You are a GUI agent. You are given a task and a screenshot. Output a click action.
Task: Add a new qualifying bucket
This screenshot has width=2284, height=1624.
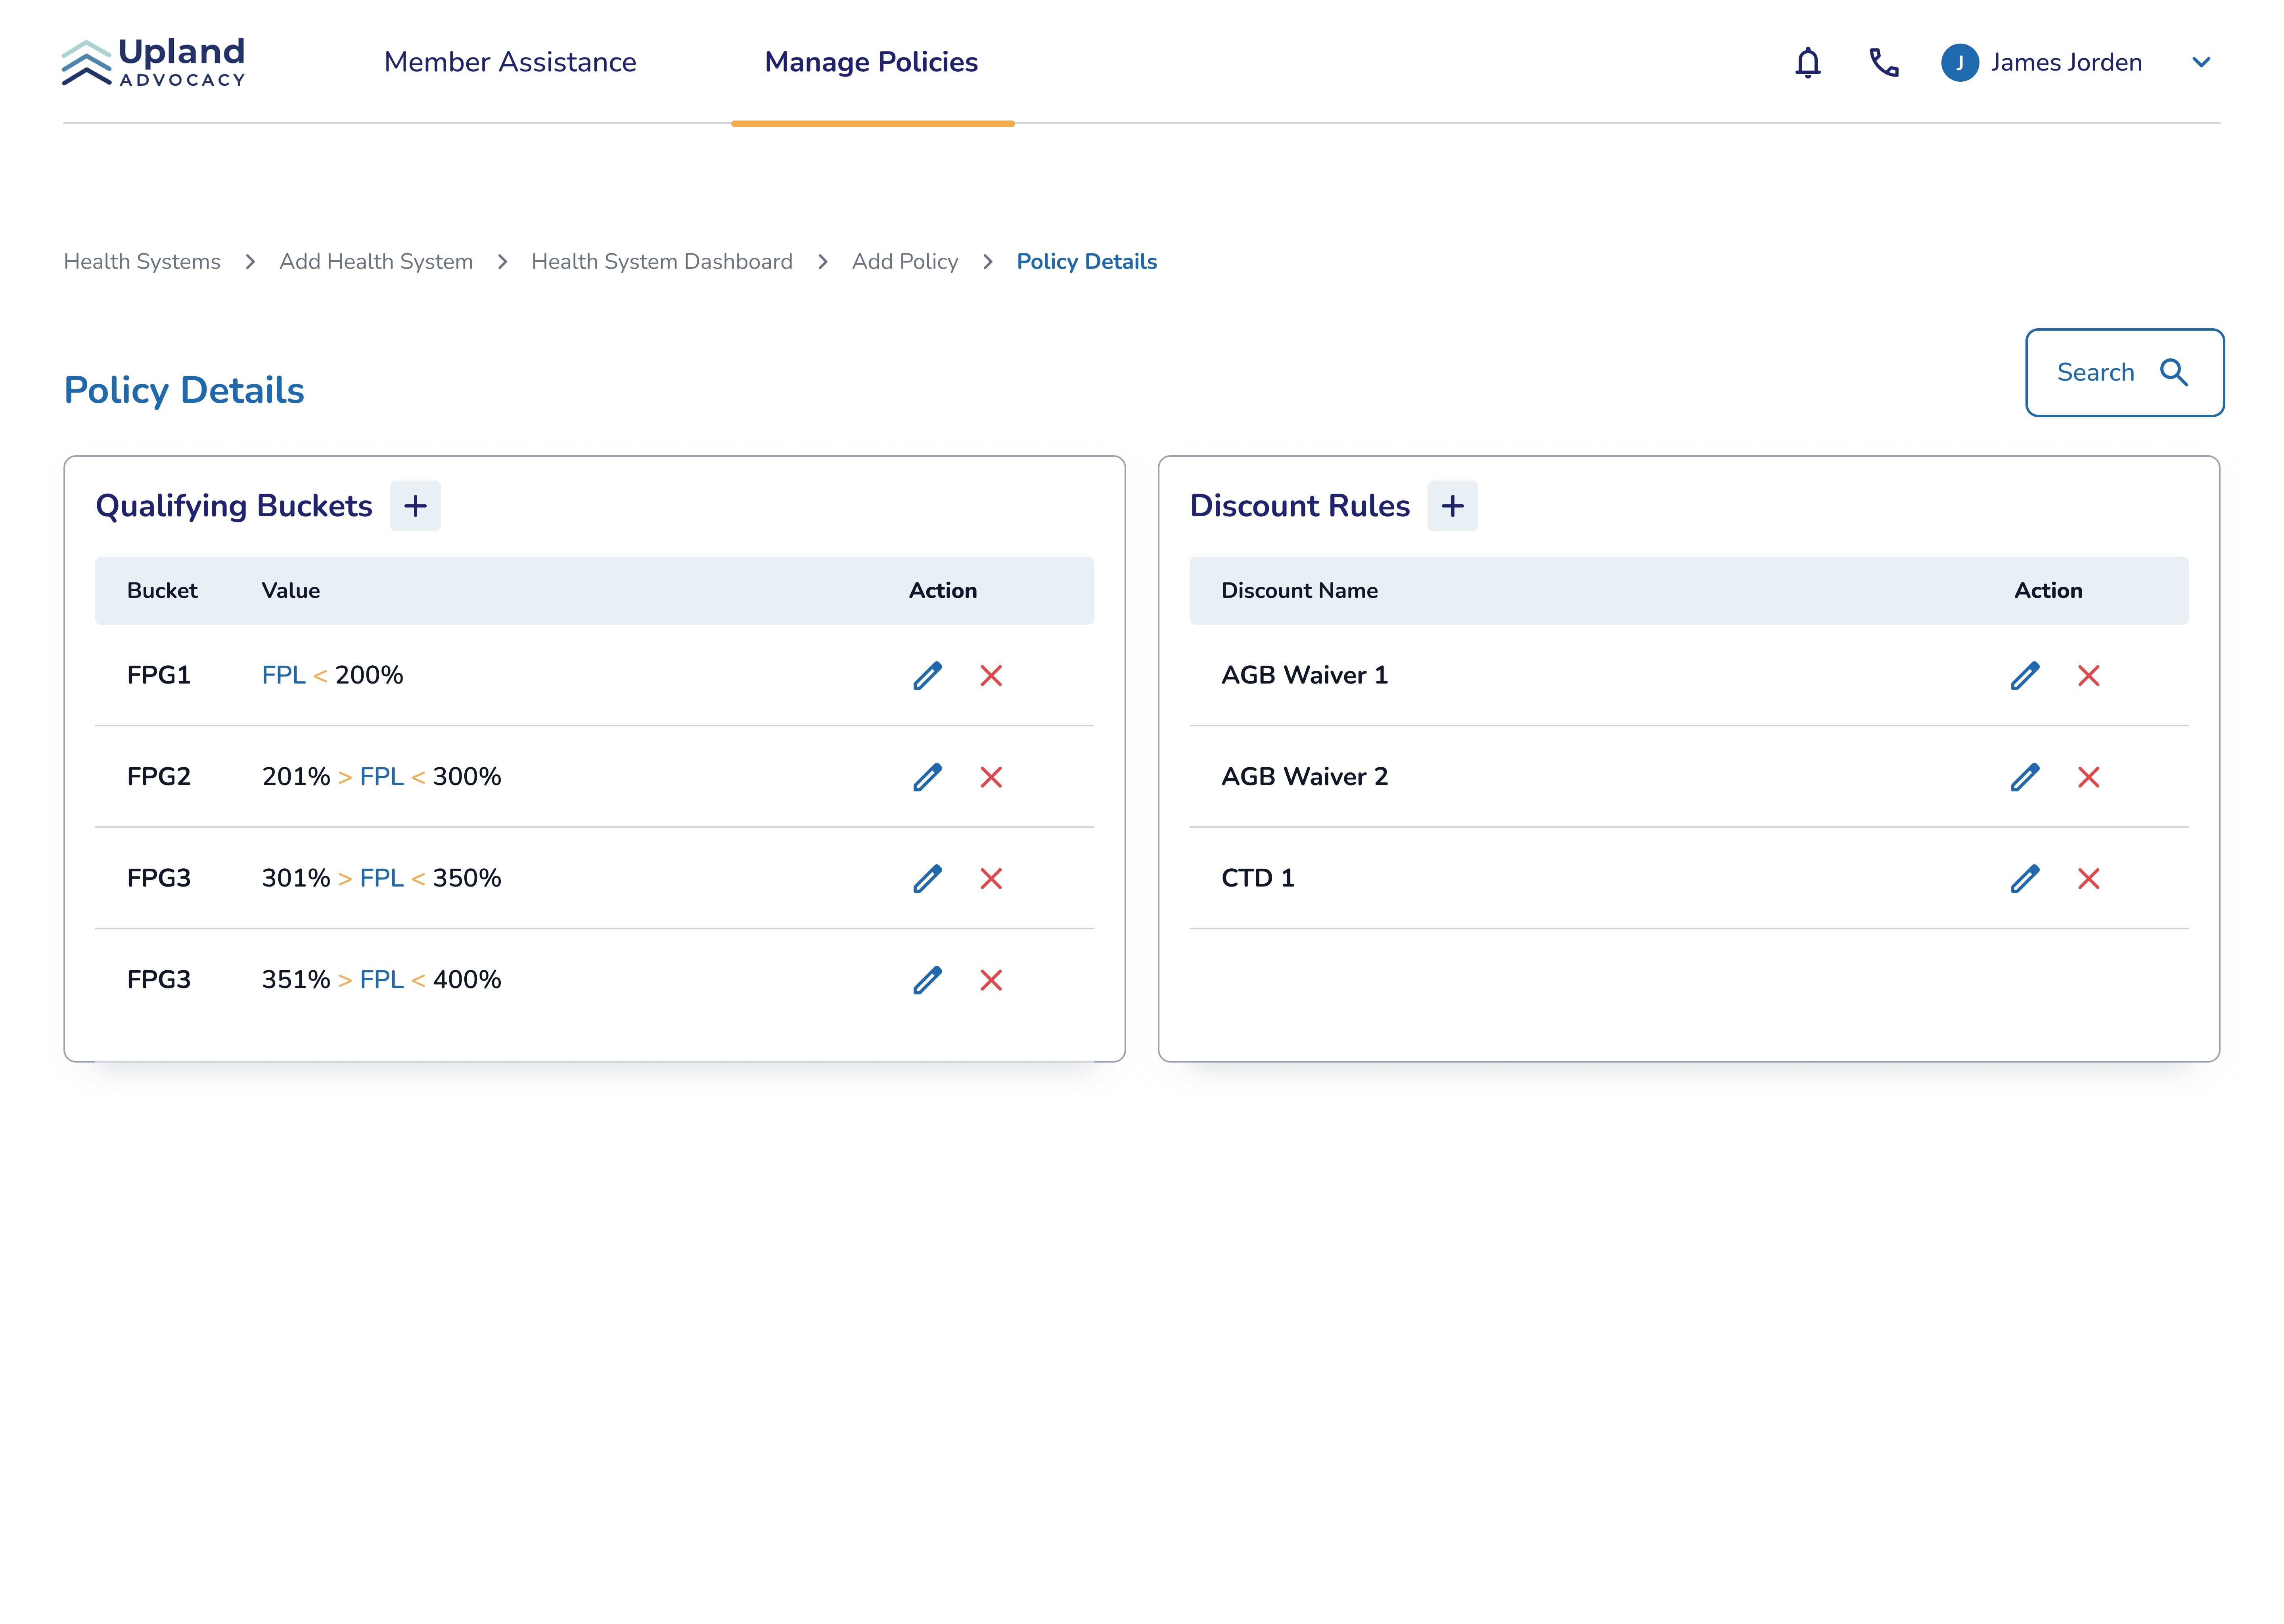click(x=415, y=506)
